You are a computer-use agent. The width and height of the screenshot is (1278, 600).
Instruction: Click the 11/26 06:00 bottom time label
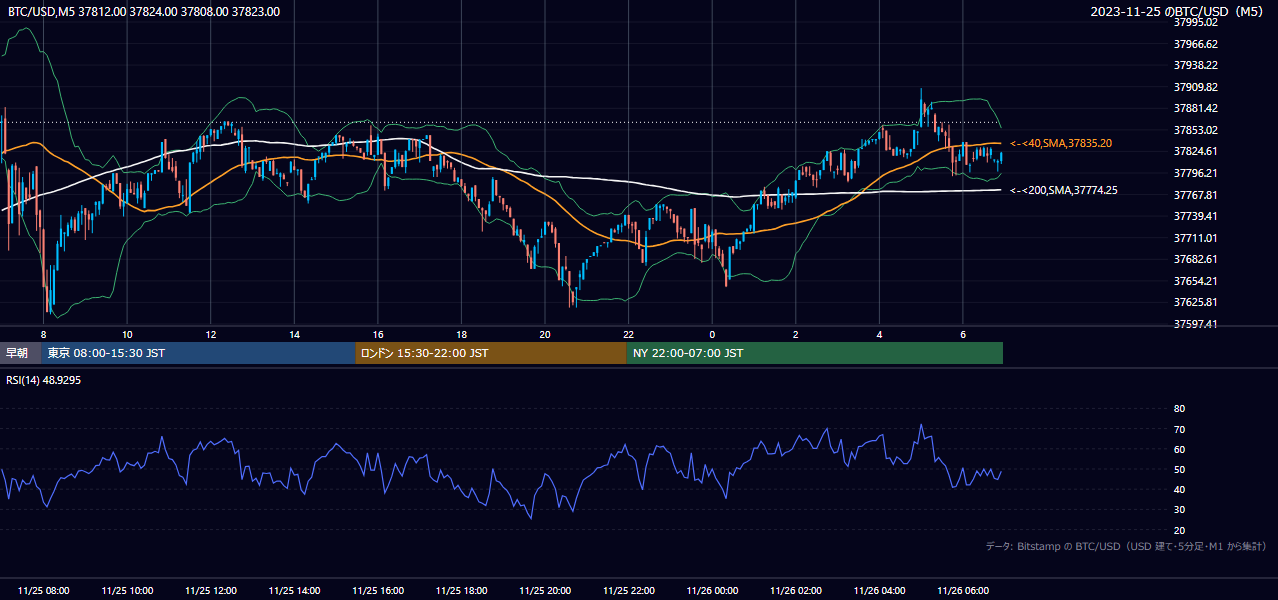pyautogui.click(x=963, y=591)
